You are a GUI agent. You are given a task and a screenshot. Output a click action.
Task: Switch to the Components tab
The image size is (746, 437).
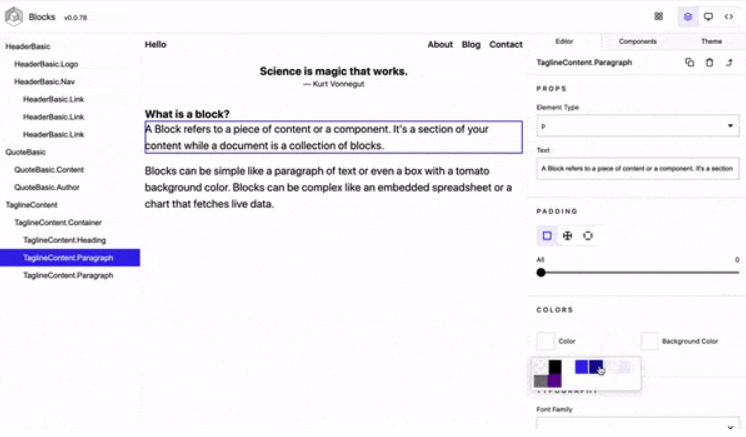tap(638, 41)
